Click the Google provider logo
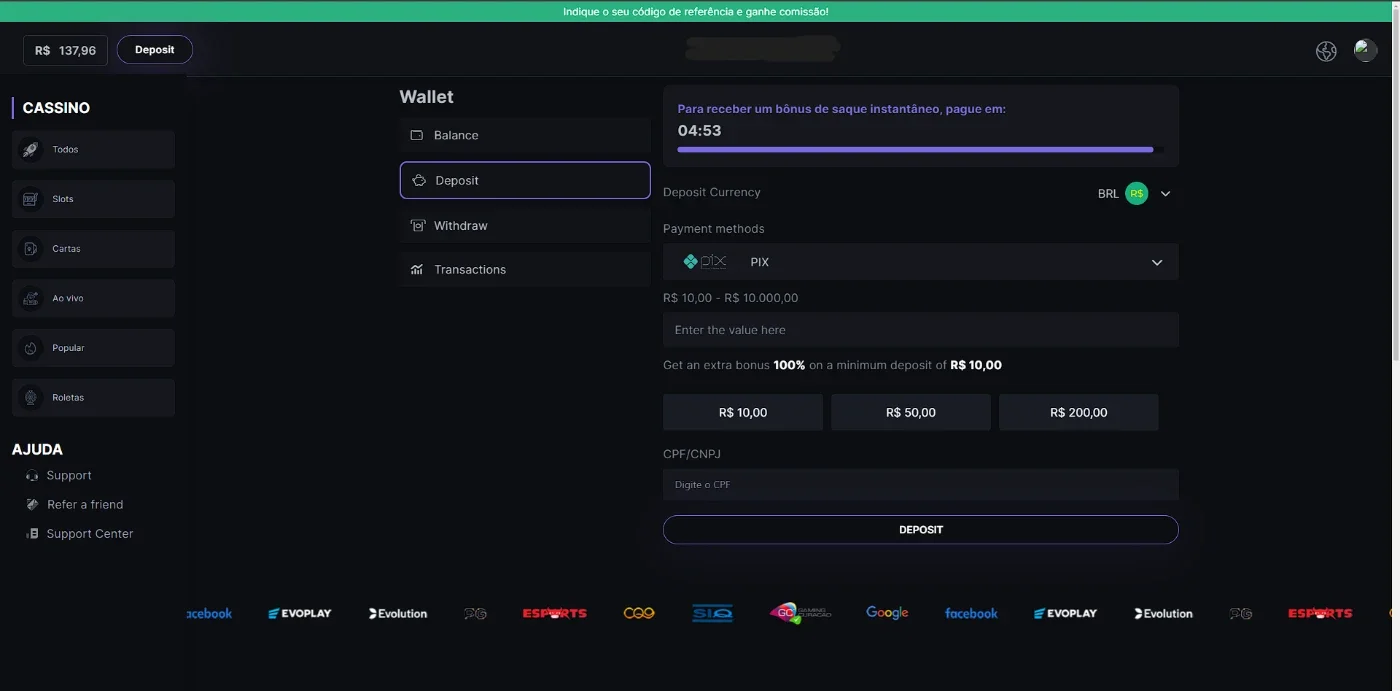This screenshot has height=691, width=1400. (x=887, y=613)
